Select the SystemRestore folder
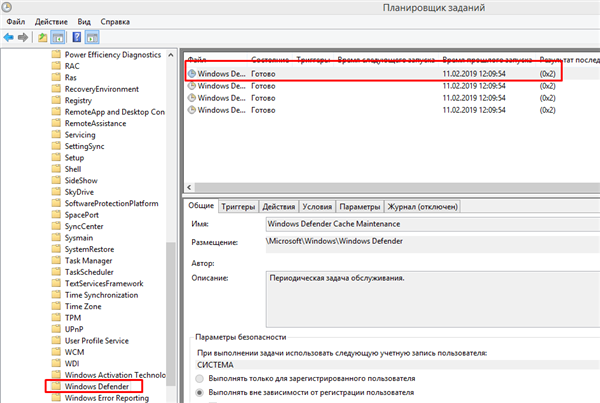The width and height of the screenshot is (600, 403). [89, 249]
